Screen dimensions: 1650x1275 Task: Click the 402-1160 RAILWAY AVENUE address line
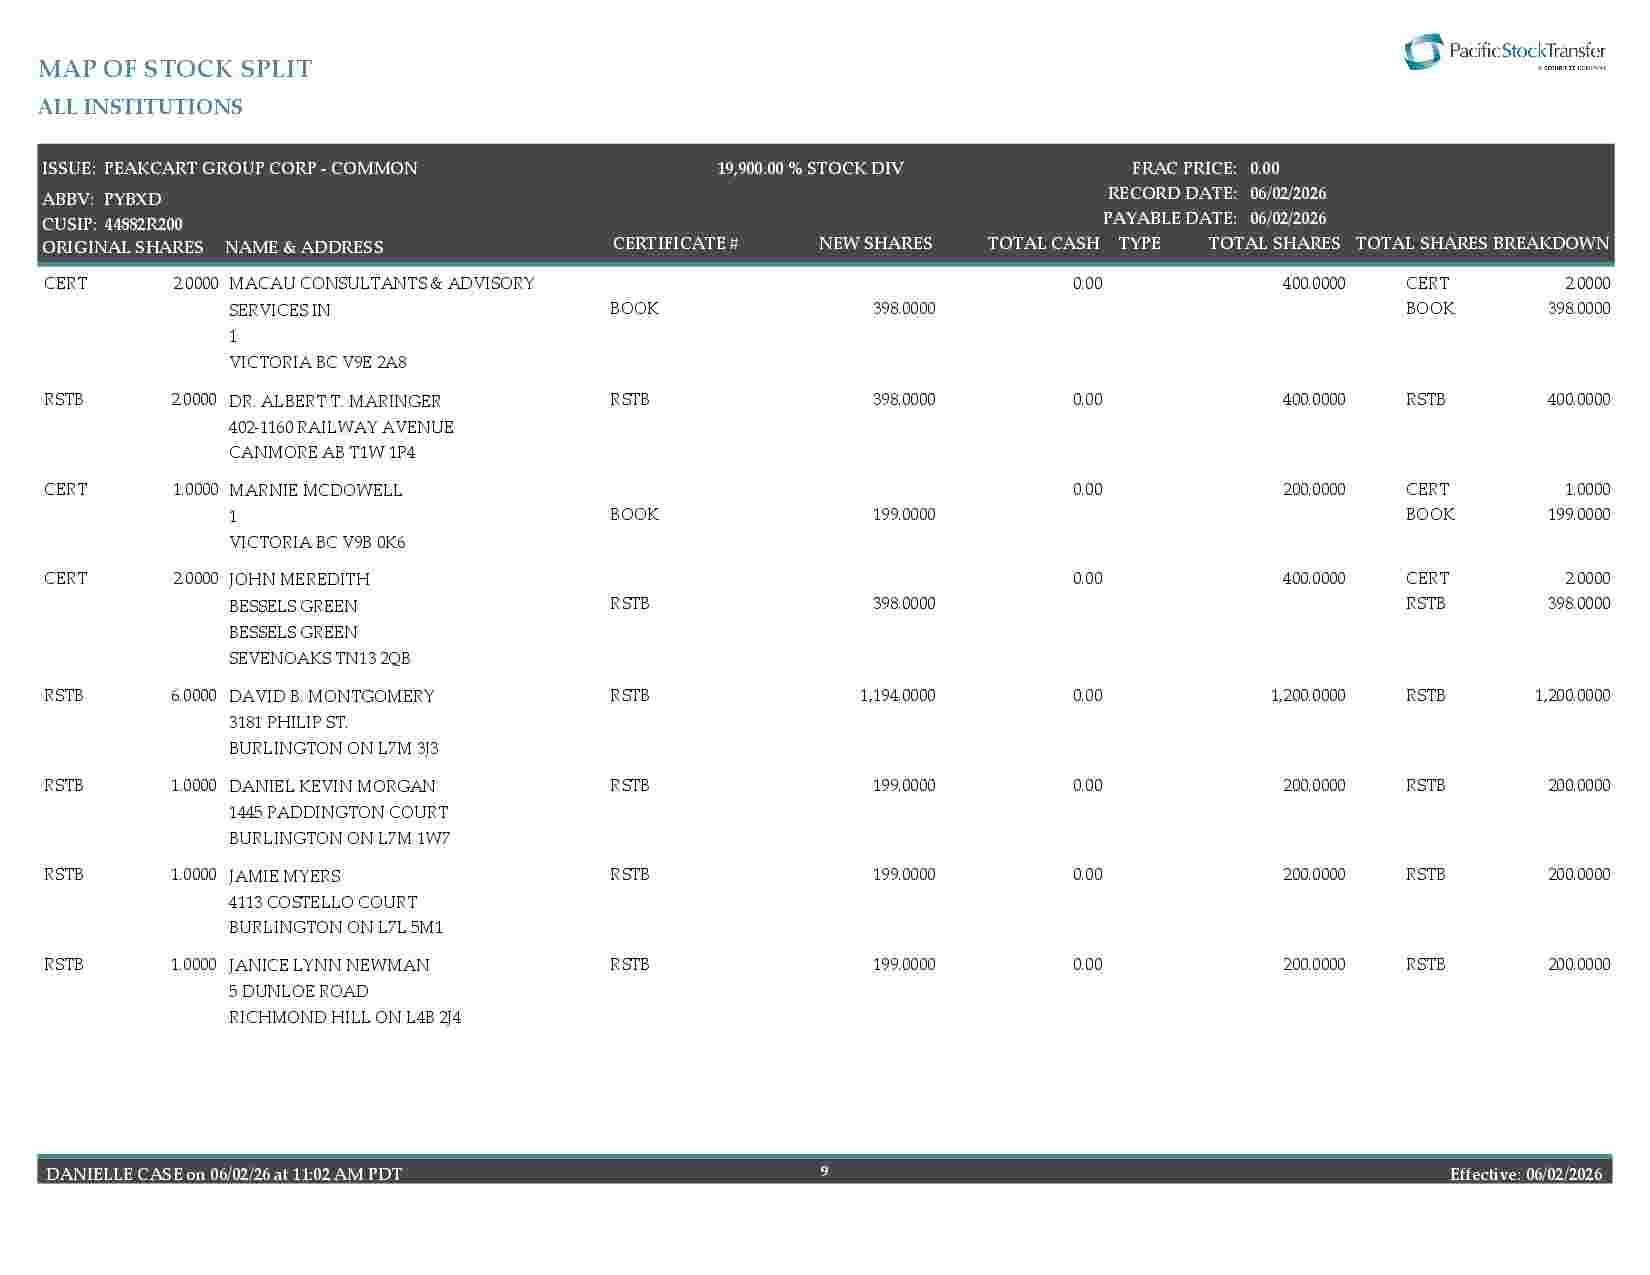(x=341, y=427)
